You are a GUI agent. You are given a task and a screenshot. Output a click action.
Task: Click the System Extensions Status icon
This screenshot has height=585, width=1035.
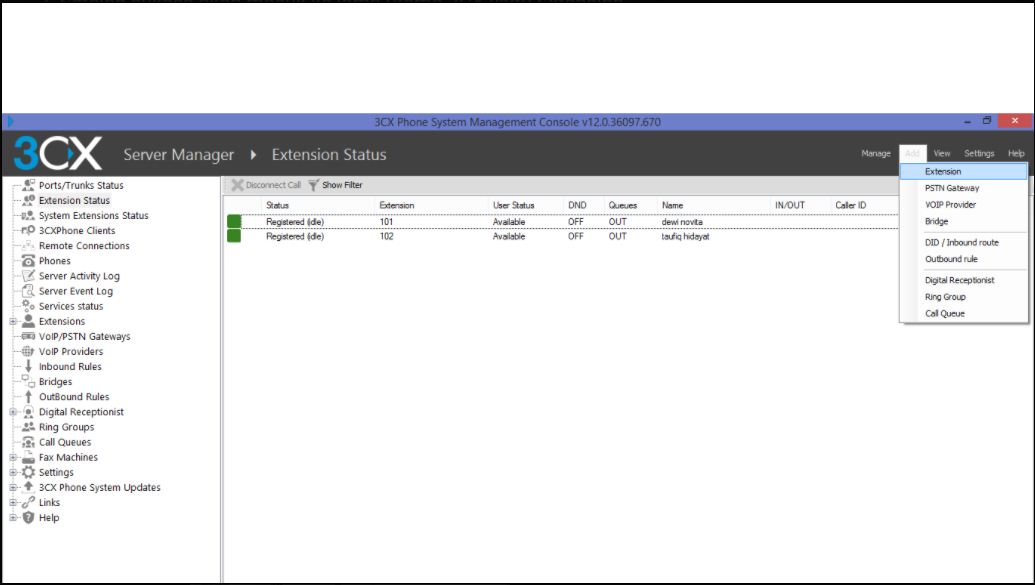28,215
